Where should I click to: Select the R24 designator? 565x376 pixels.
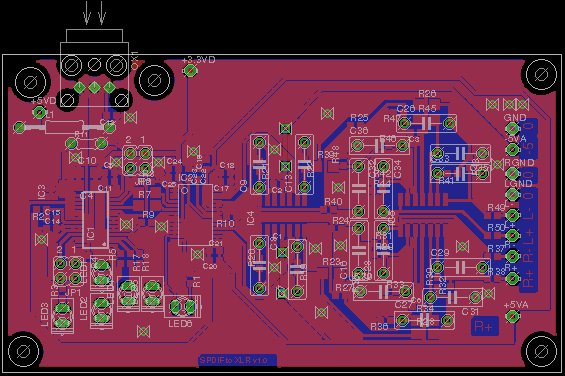tap(341, 220)
